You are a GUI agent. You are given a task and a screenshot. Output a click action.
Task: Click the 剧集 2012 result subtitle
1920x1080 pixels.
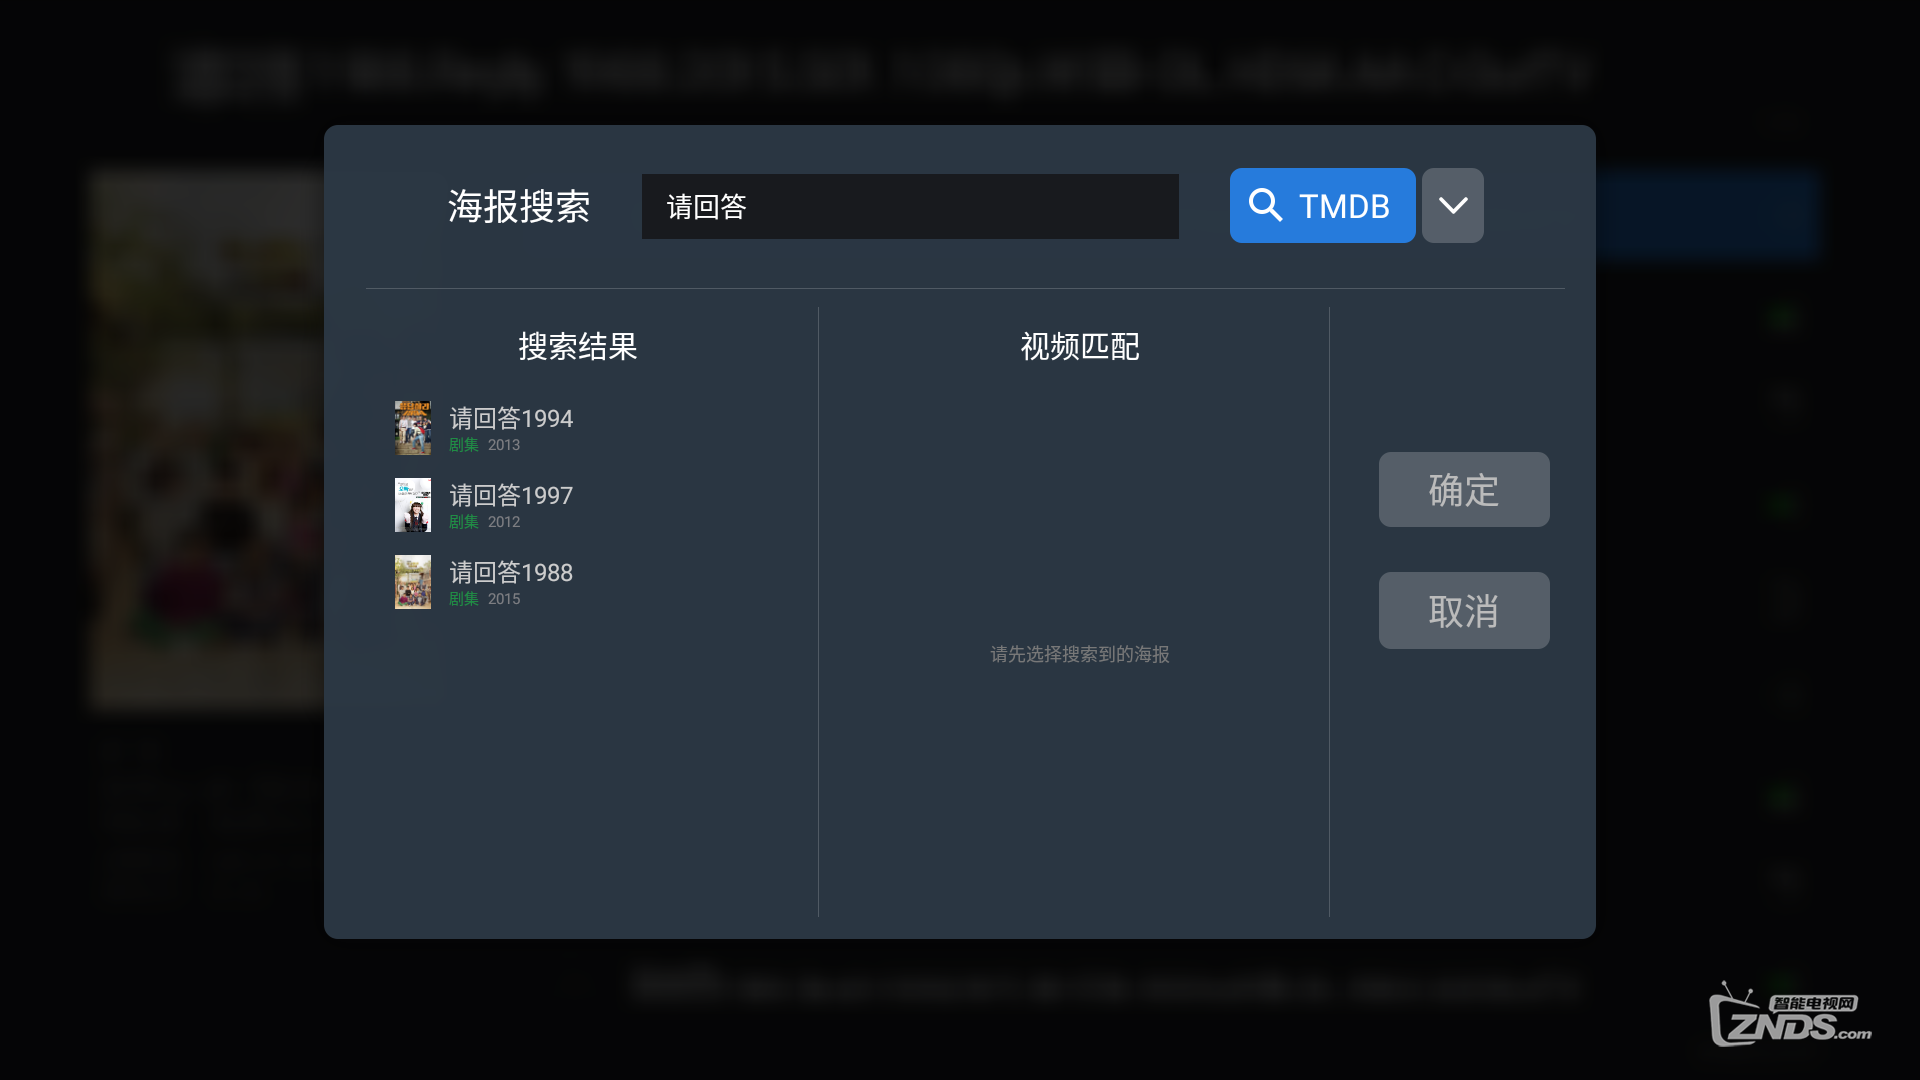484,522
